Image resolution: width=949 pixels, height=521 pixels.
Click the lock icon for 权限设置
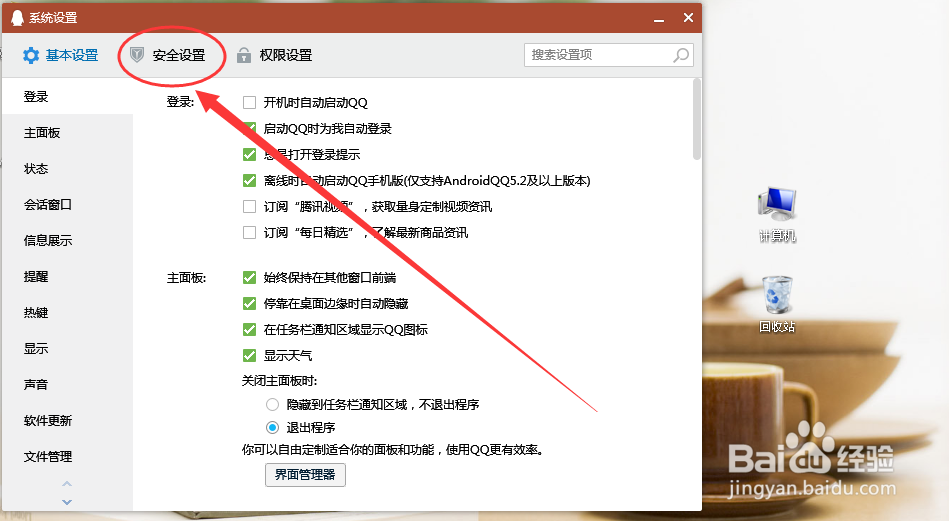point(243,55)
